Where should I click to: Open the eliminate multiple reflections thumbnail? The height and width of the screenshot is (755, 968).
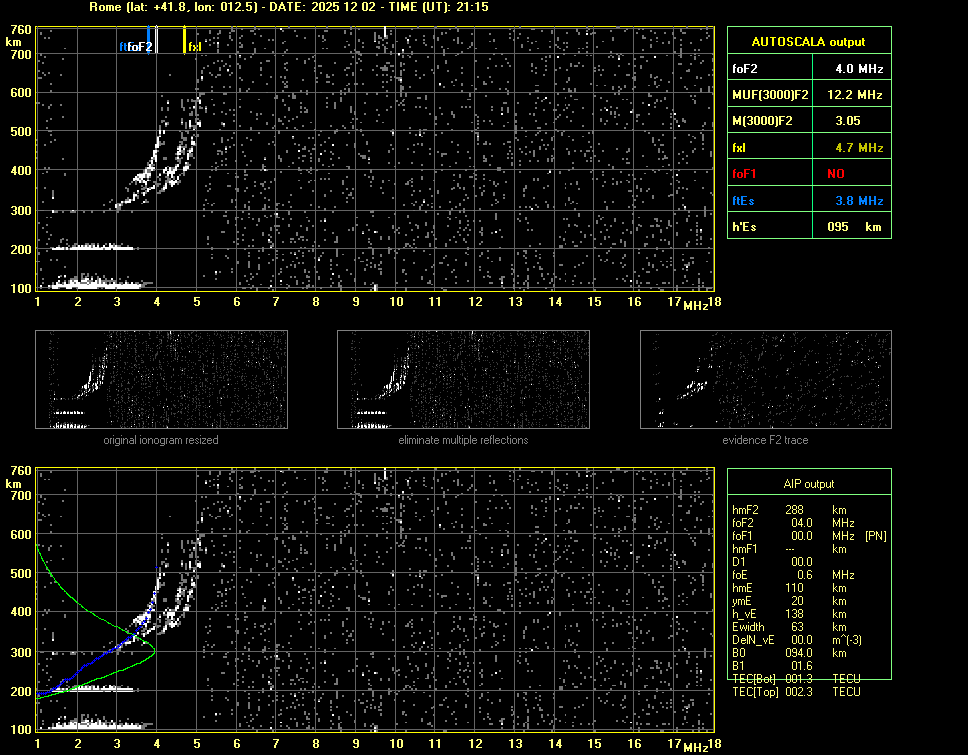coord(463,379)
